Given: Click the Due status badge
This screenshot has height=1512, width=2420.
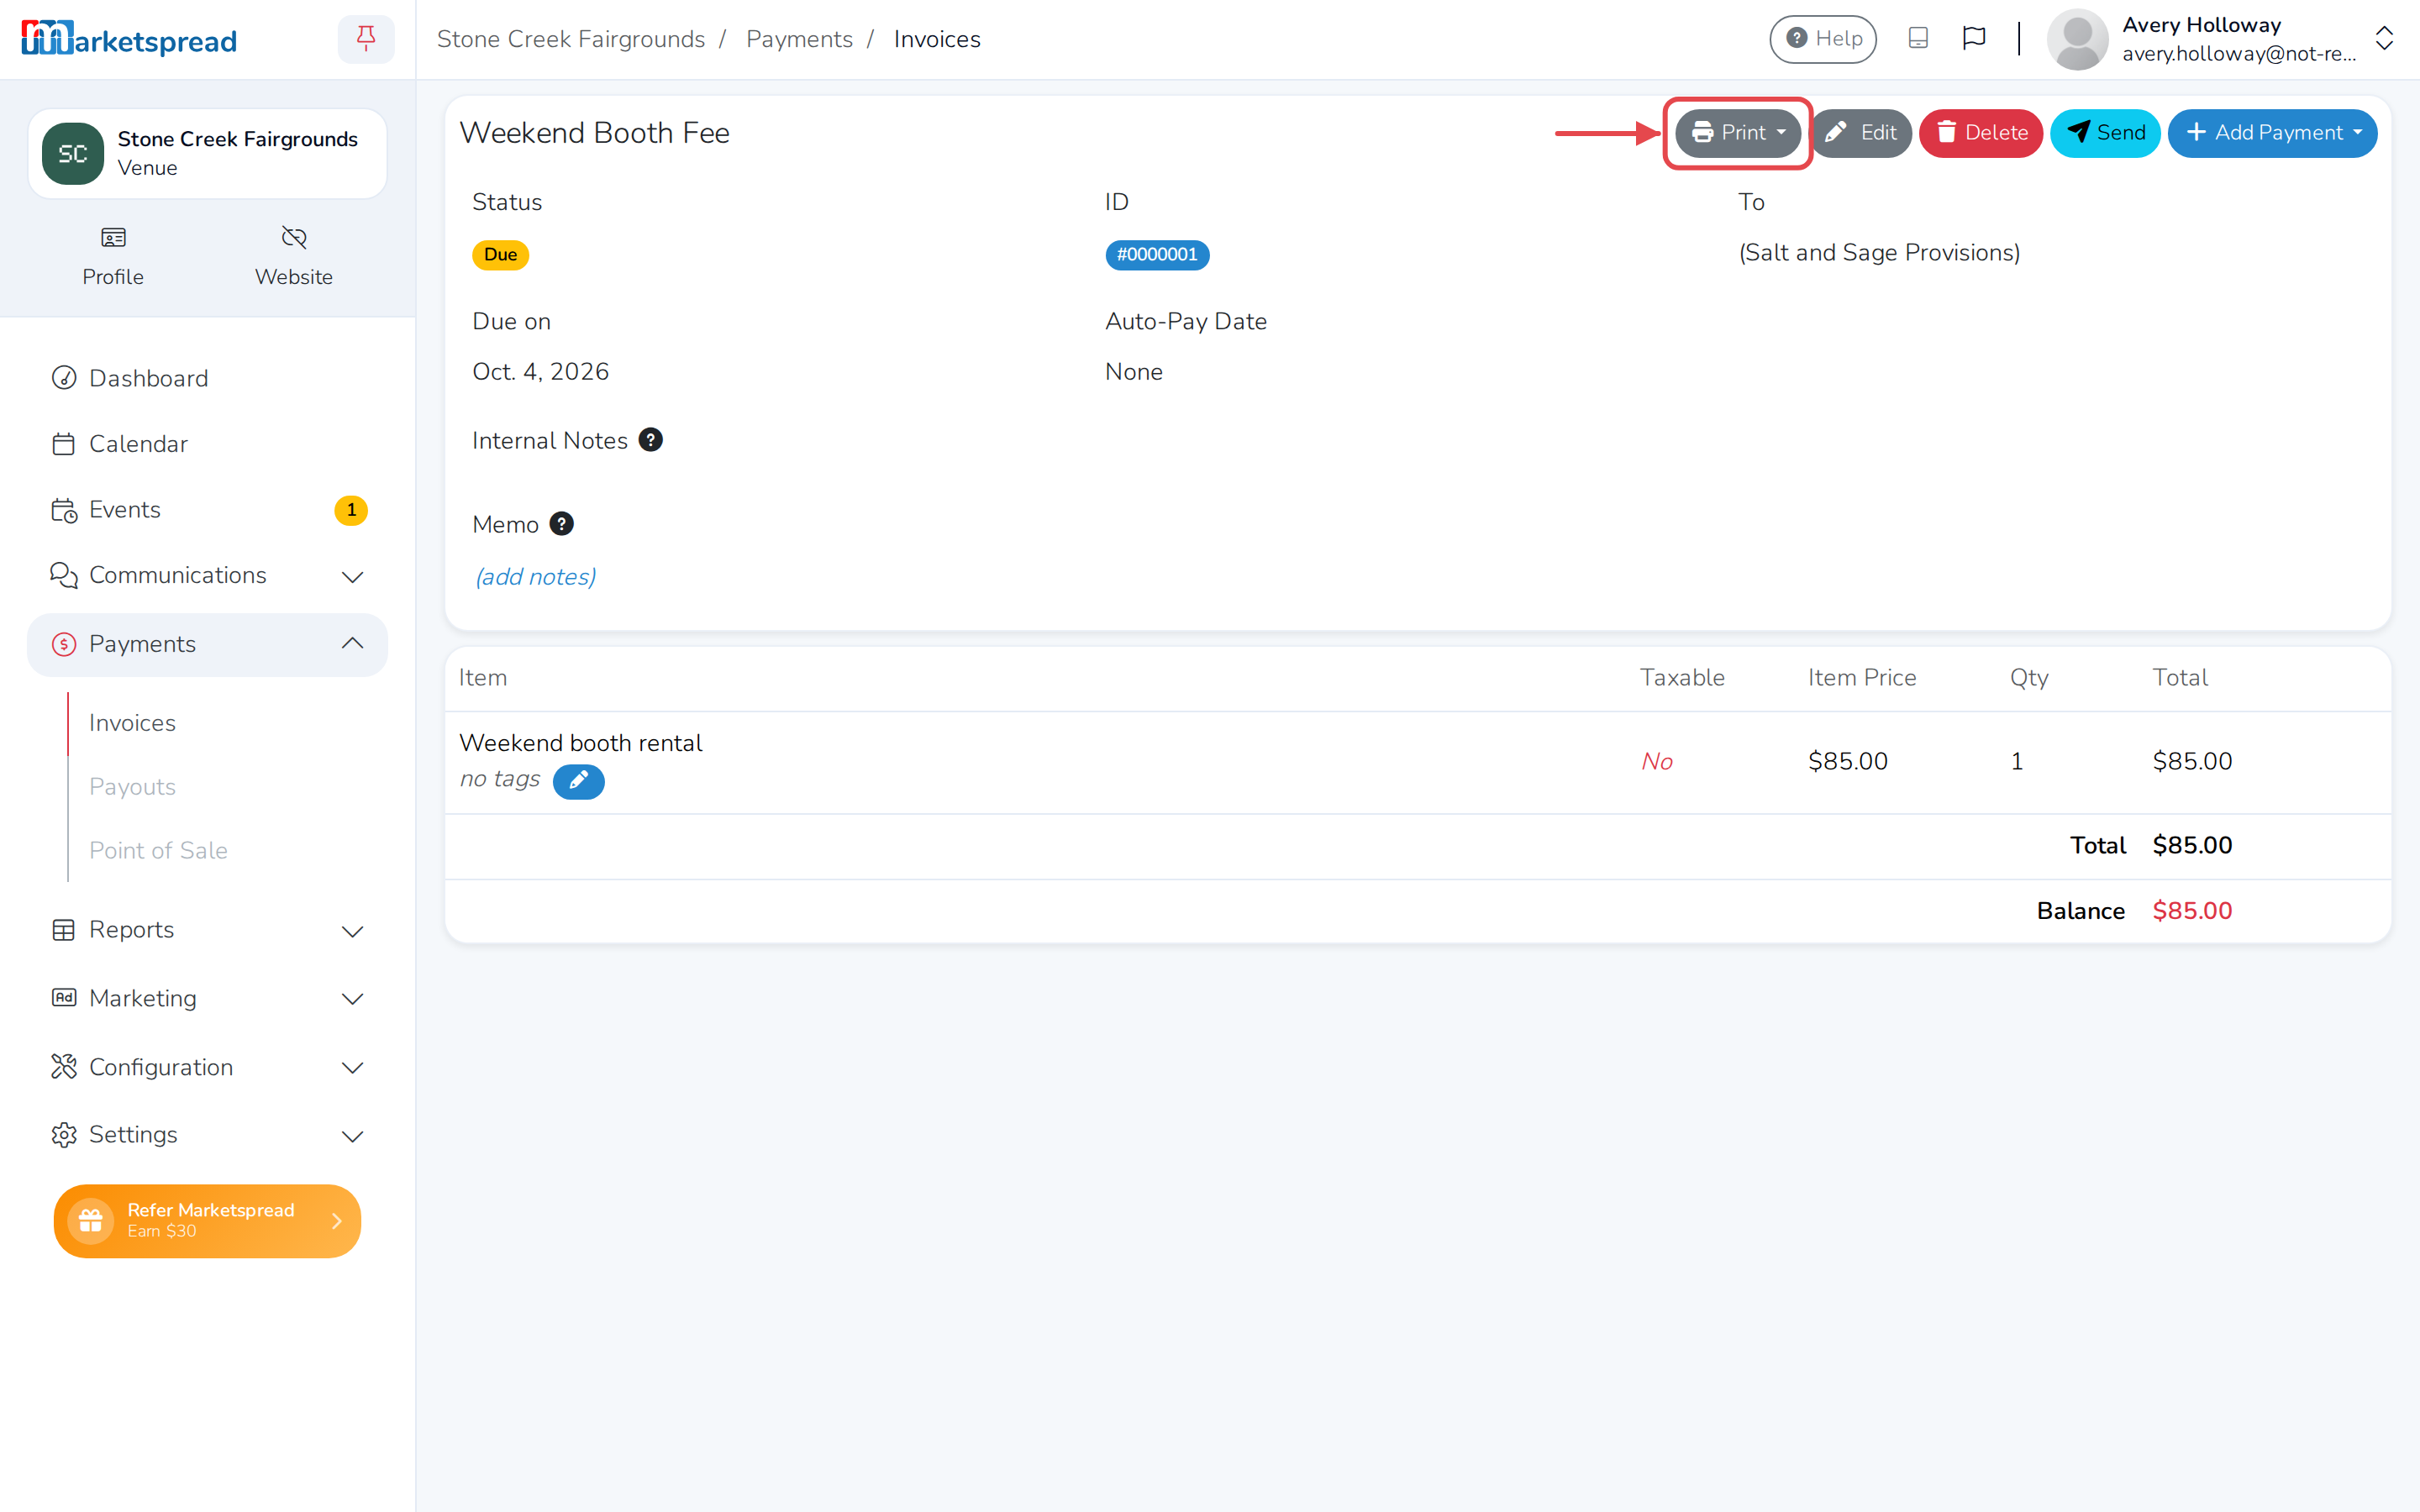Looking at the screenshot, I should [500, 255].
